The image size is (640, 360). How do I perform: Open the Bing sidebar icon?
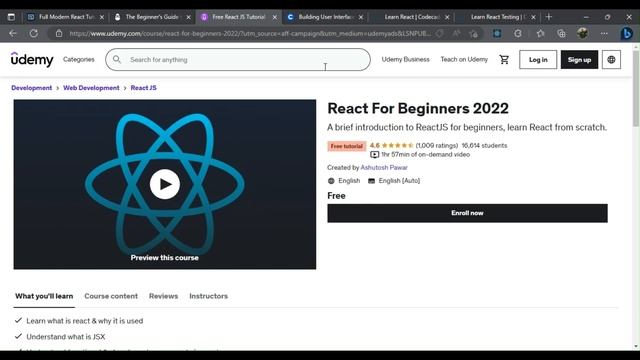pyautogui.click(x=627, y=33)
